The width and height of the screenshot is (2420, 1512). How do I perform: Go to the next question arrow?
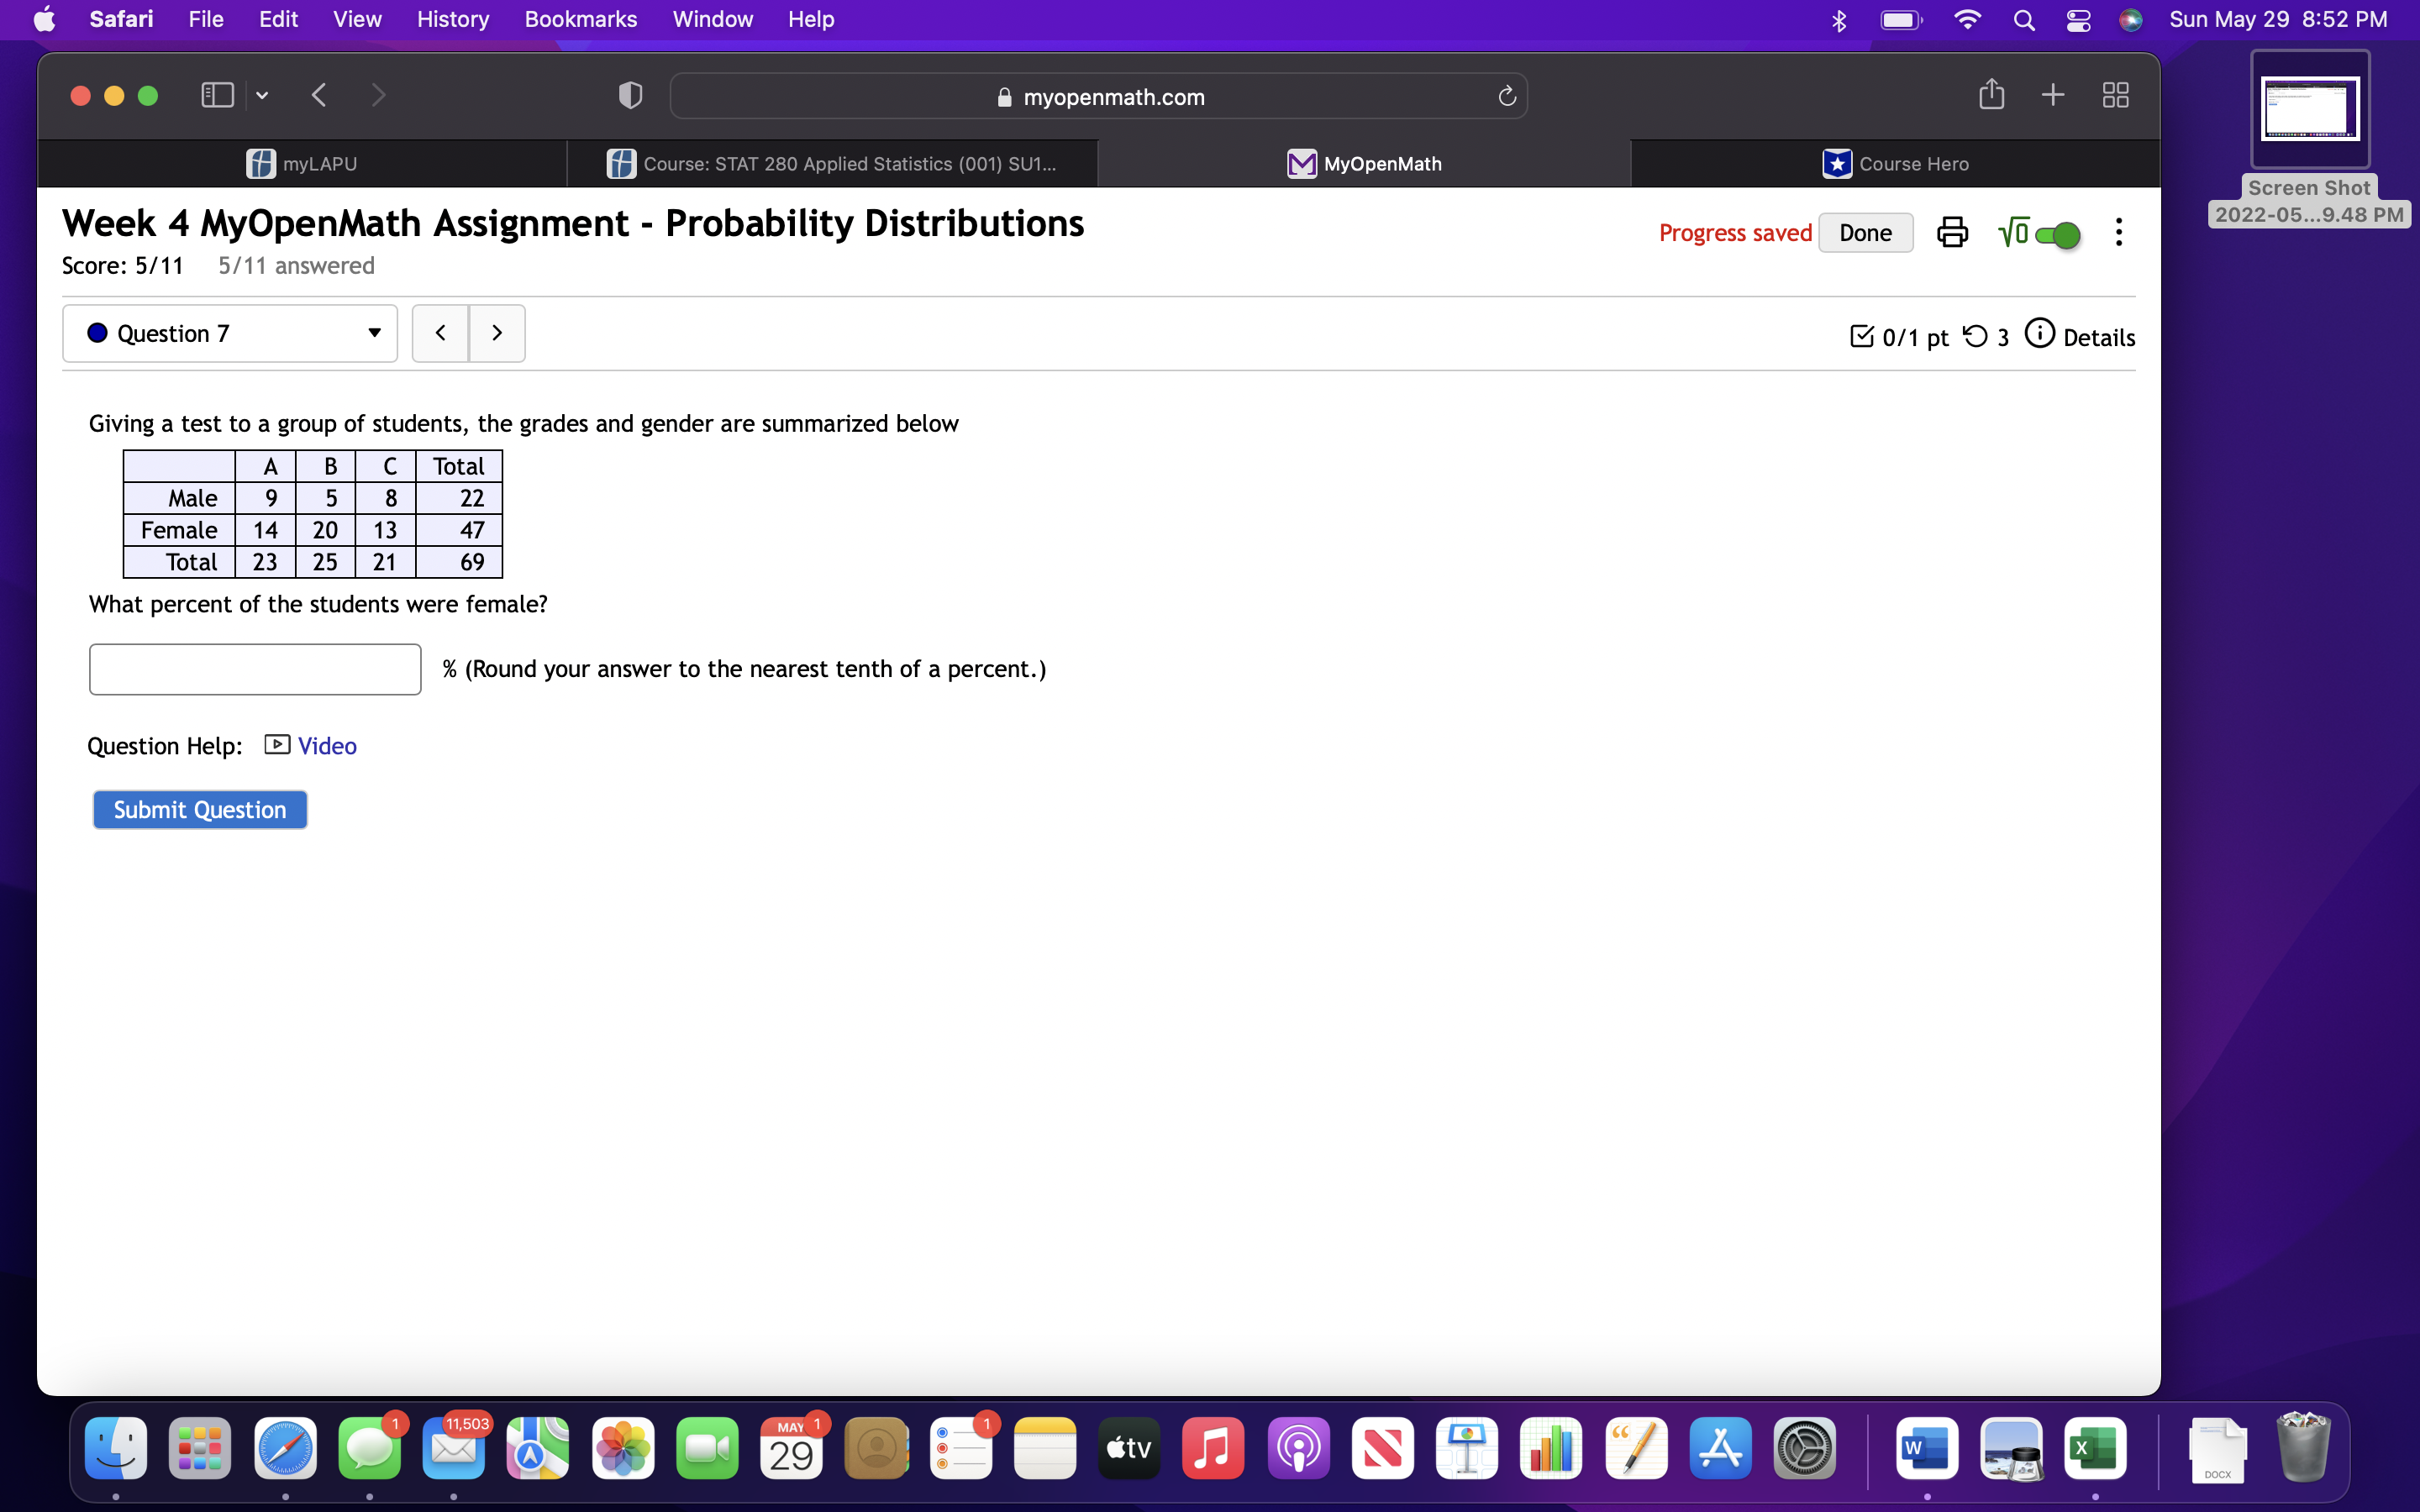[497, 333]
